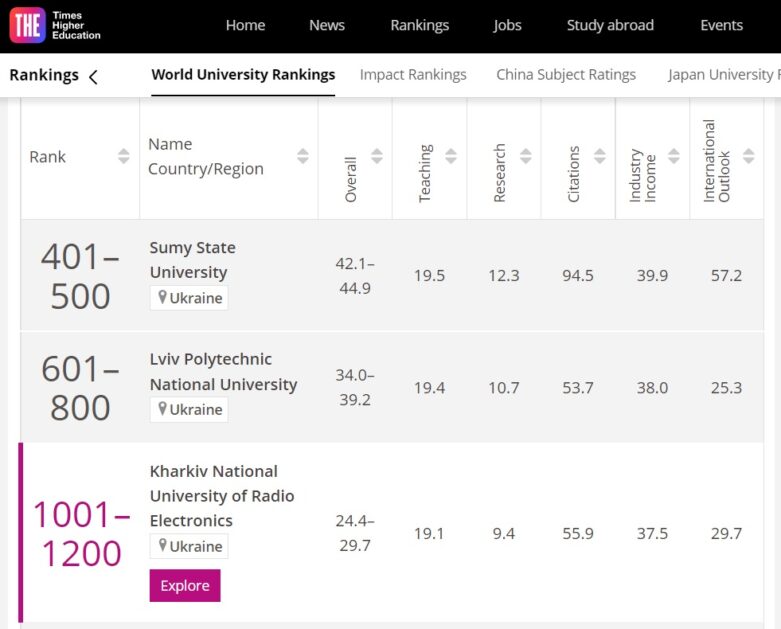781x629 pixels.
Task: Click the Times Higher Education logo
Action: tap(55, 25)
